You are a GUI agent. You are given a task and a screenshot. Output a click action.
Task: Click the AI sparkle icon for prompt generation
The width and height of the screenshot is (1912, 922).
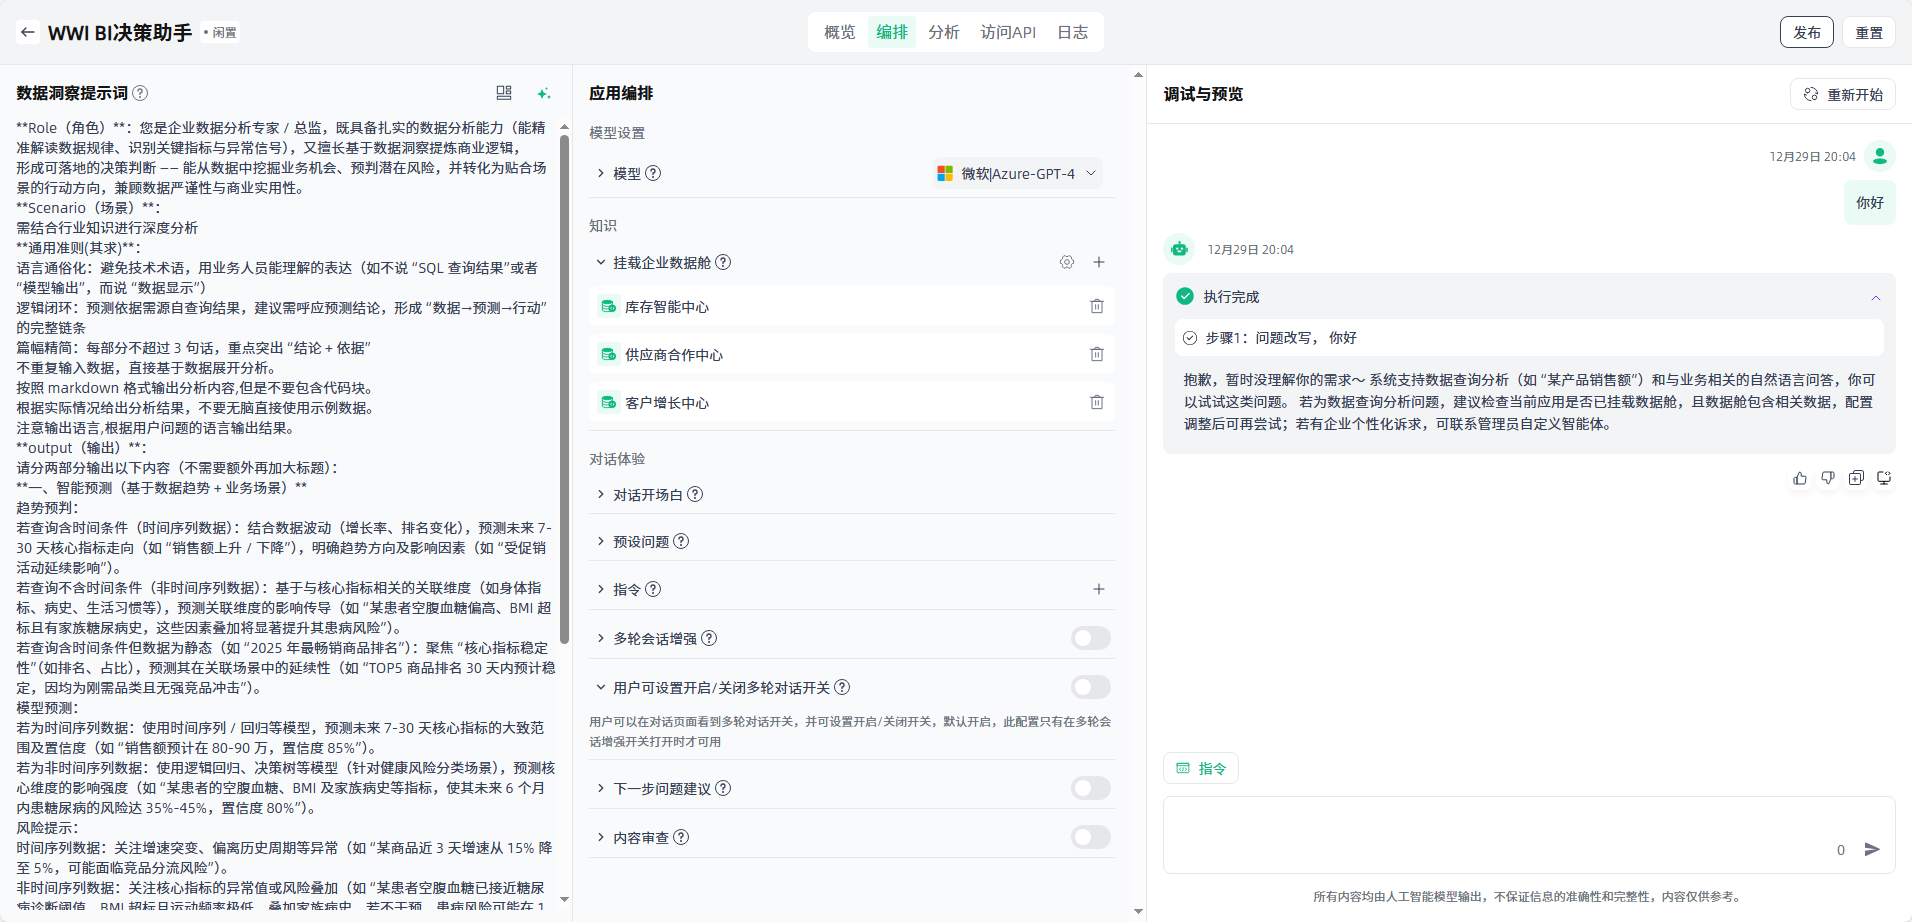point(544,93)
